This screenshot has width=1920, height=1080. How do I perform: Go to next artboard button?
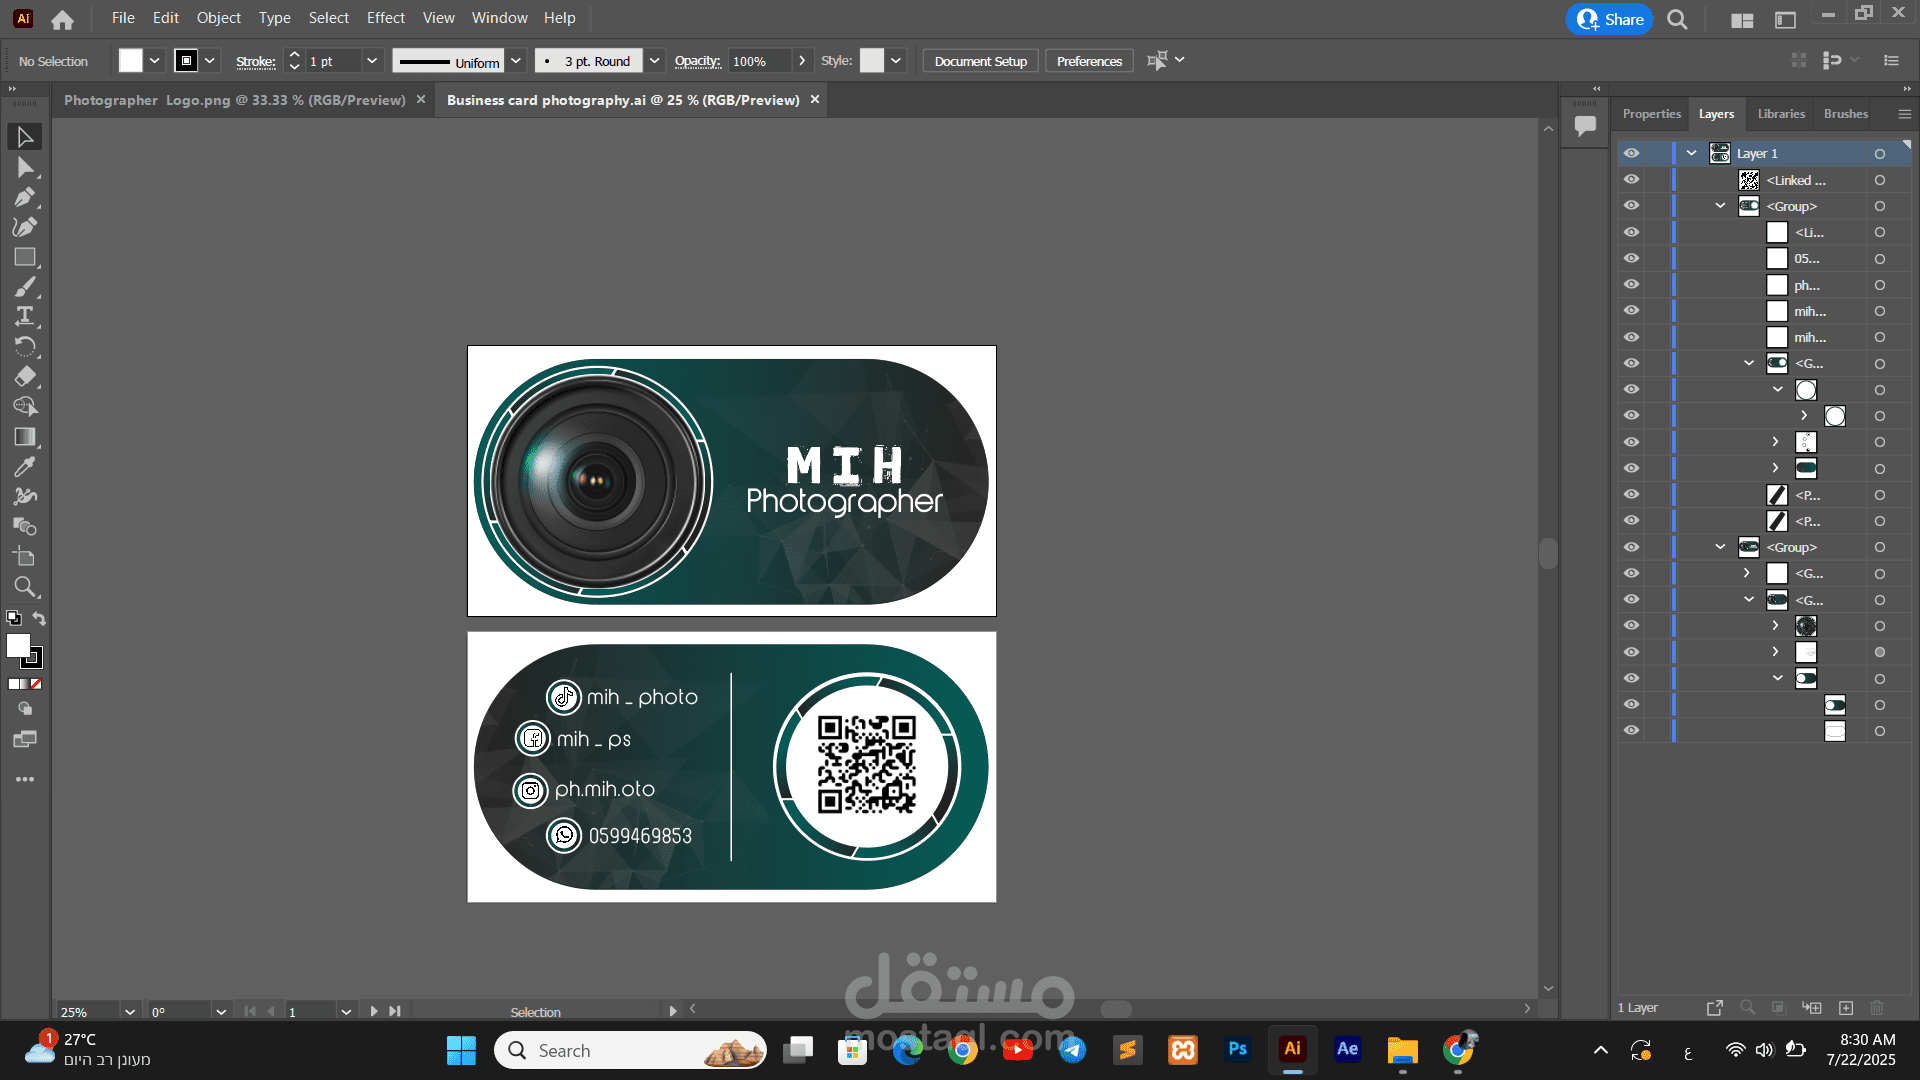click(x=374, y=1012)
